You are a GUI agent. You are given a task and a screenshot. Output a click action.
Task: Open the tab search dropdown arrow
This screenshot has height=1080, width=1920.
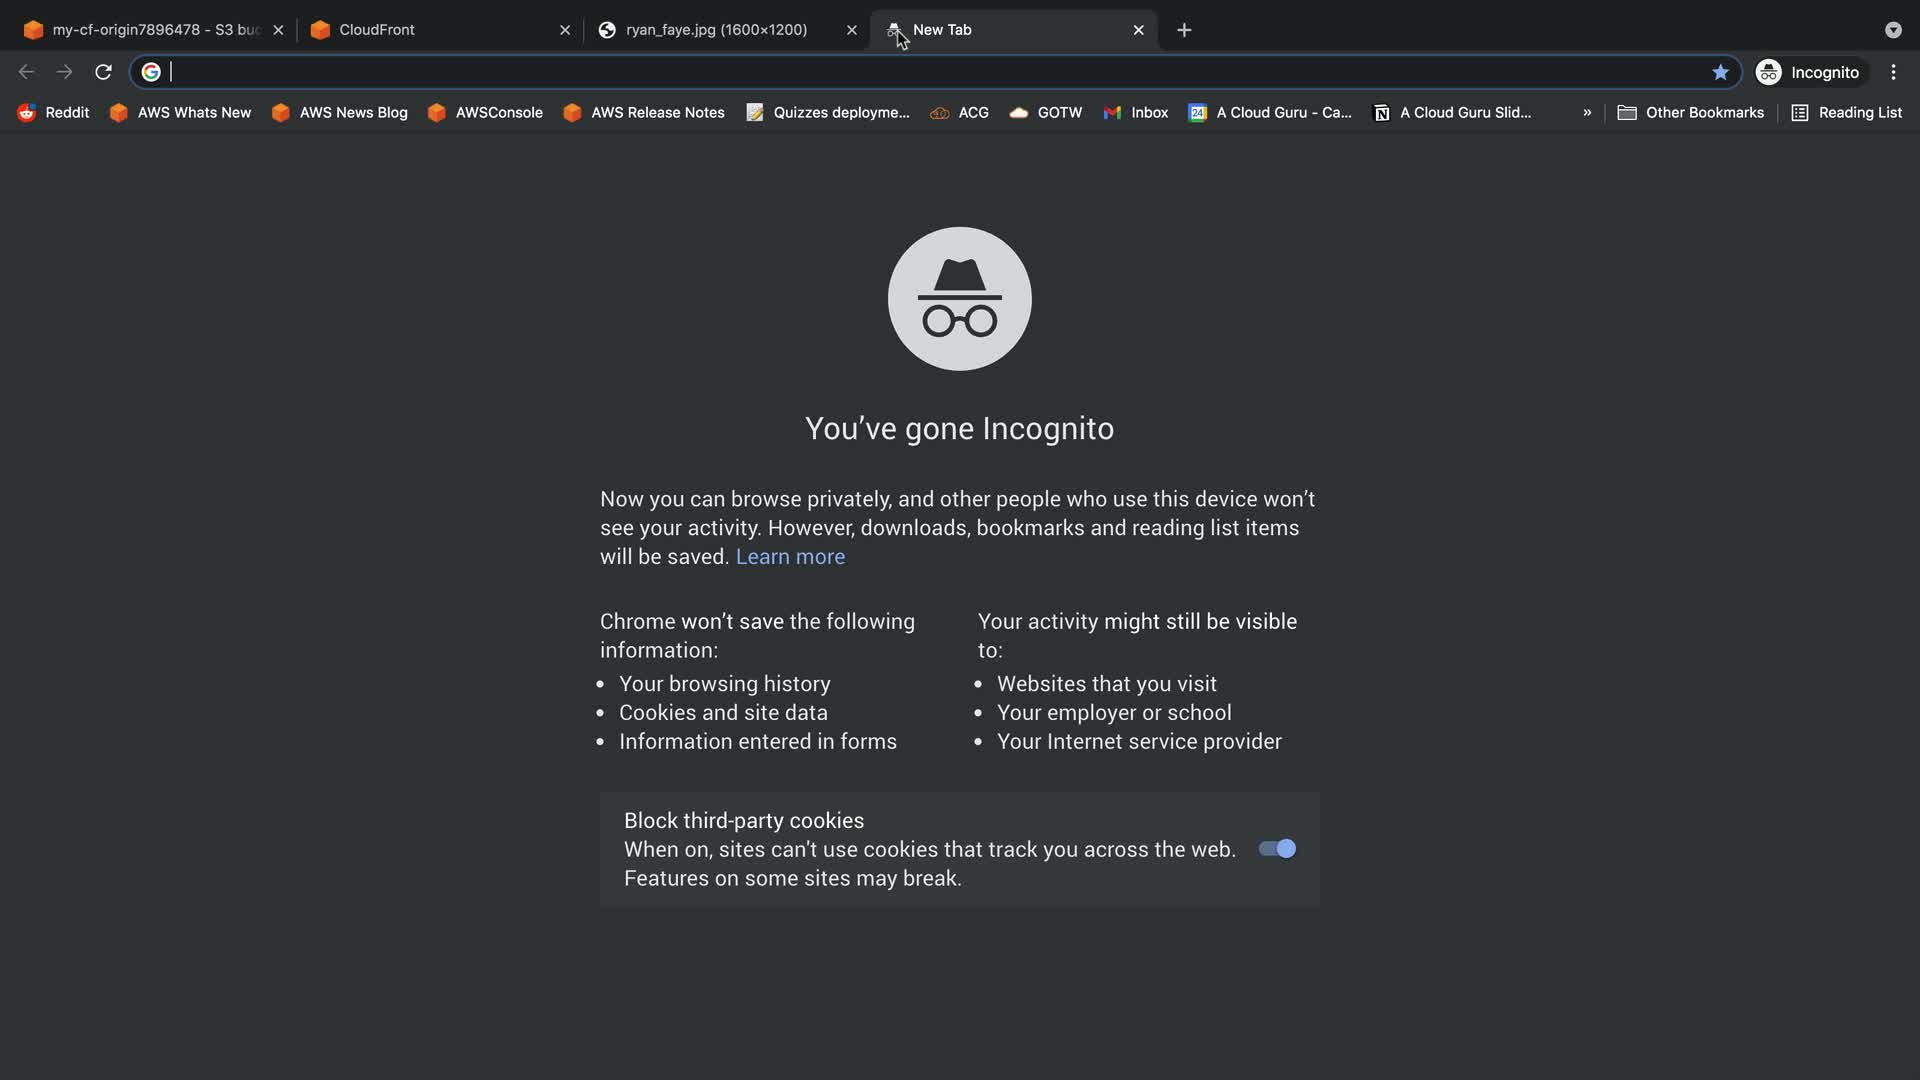point(1893,30)
